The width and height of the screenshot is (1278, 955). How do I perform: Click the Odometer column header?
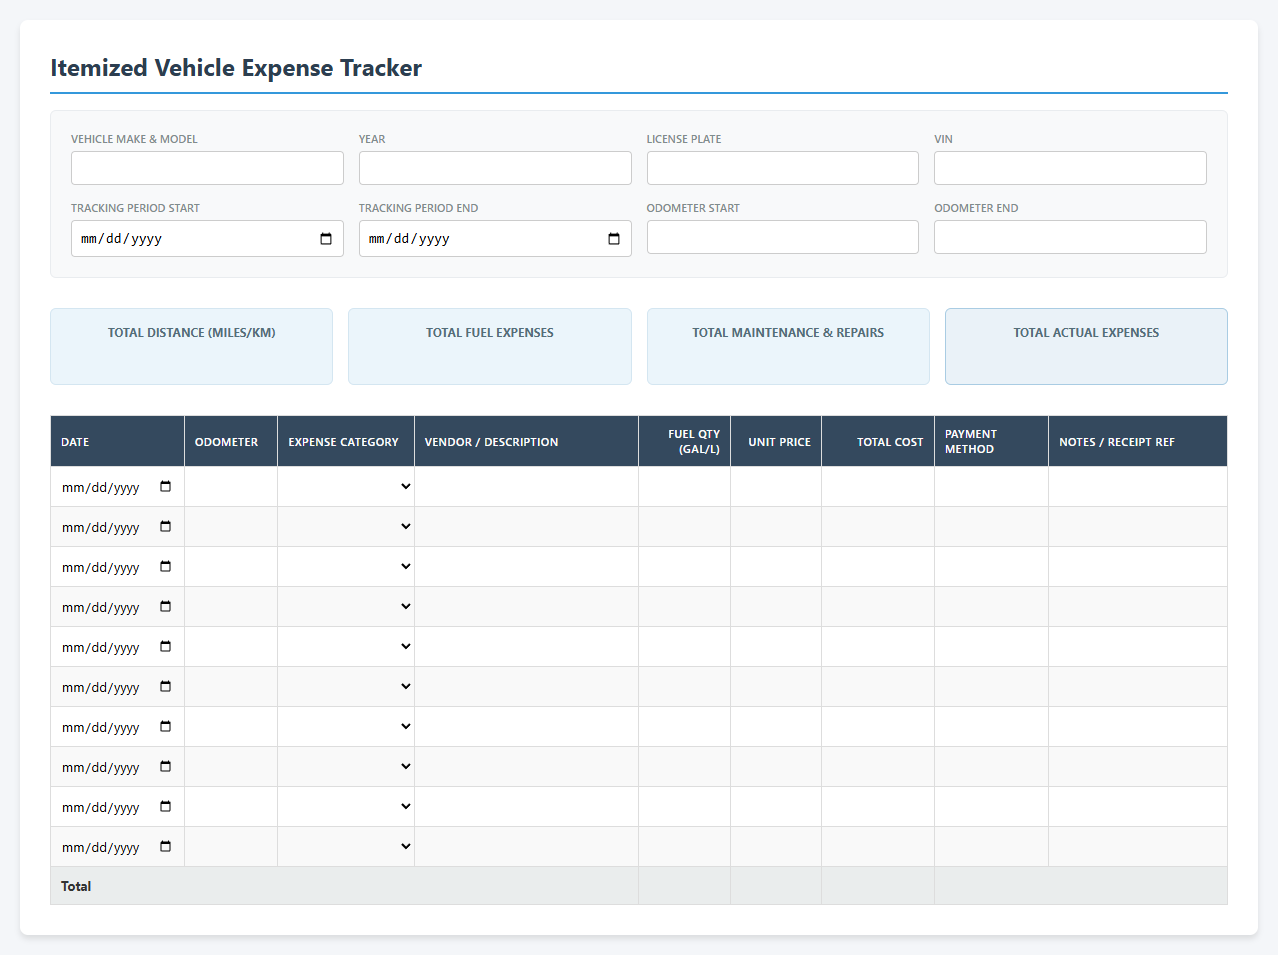coord(231,441)
